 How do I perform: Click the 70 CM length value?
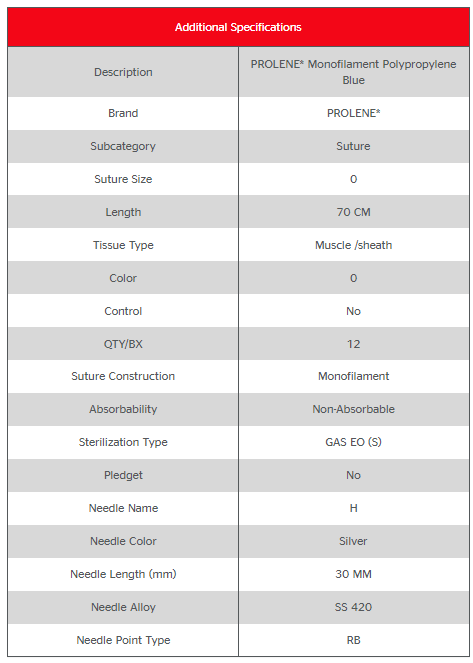click(353, 212)
